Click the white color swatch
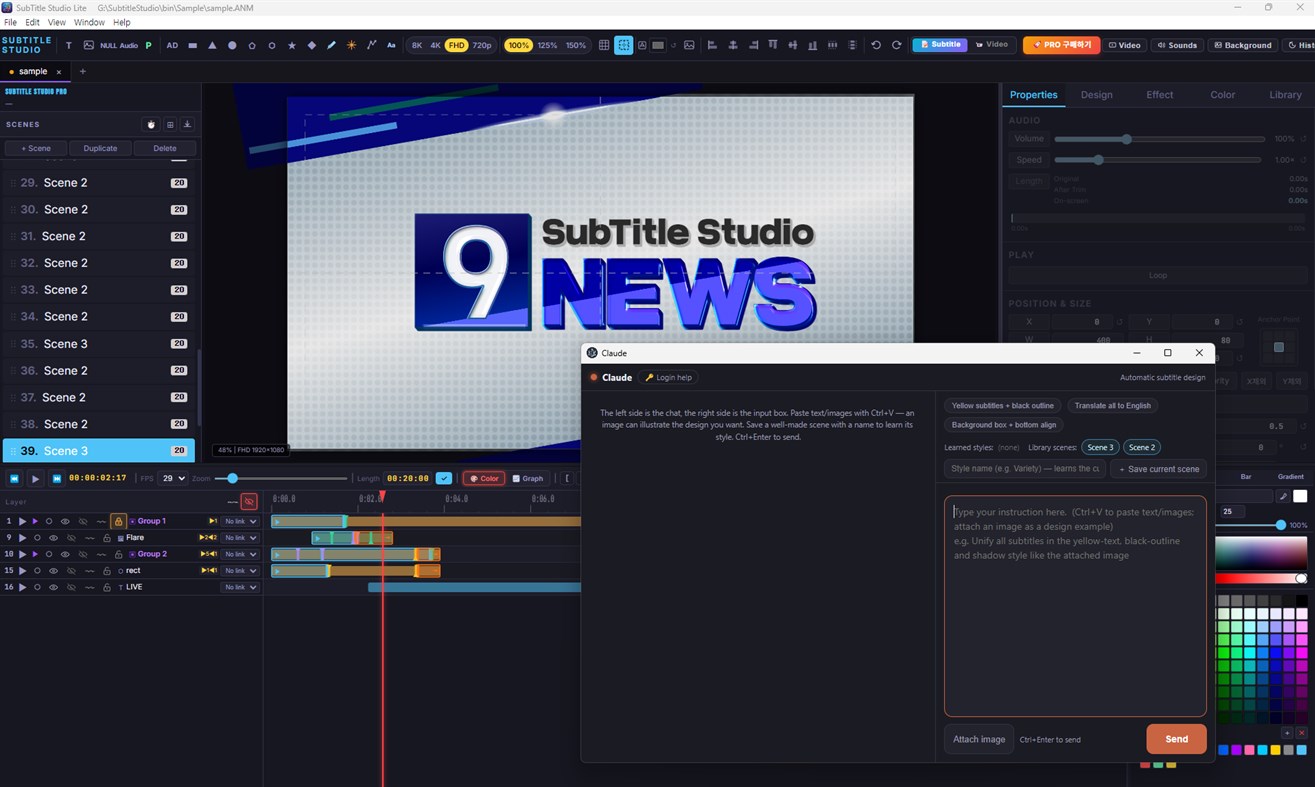 pos(1300,496)
